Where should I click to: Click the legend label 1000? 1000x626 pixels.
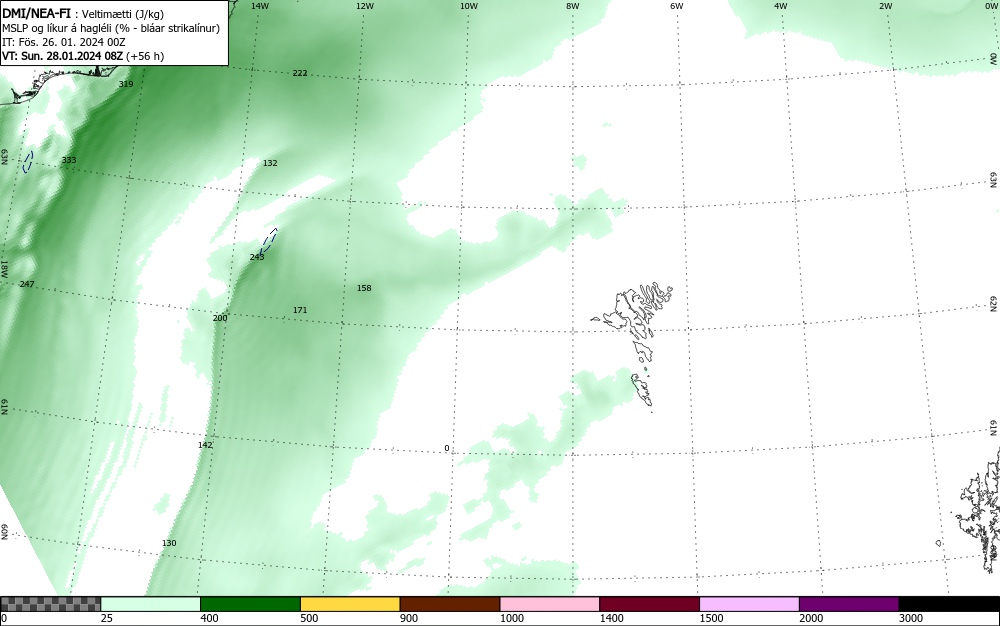(x=511, y=618)
